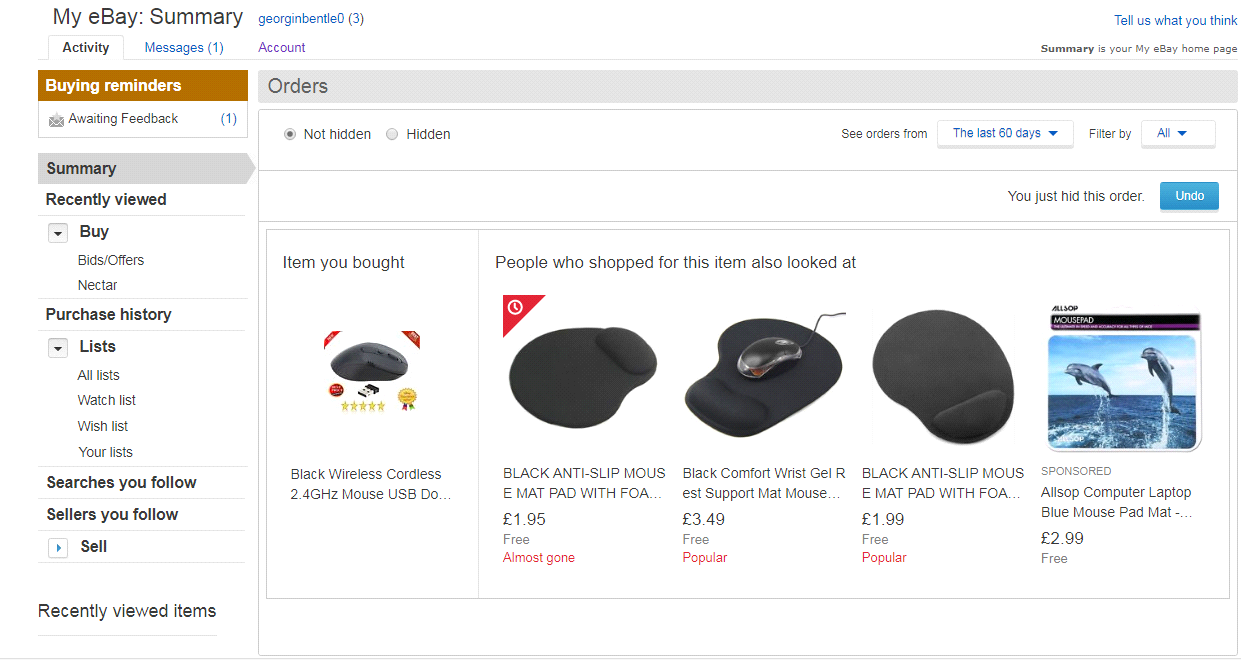This screenshot has width=1241, height=660.
Task: Open the Filter by All dropdown
Action: pyautogui.click(x=1177, y=133)
